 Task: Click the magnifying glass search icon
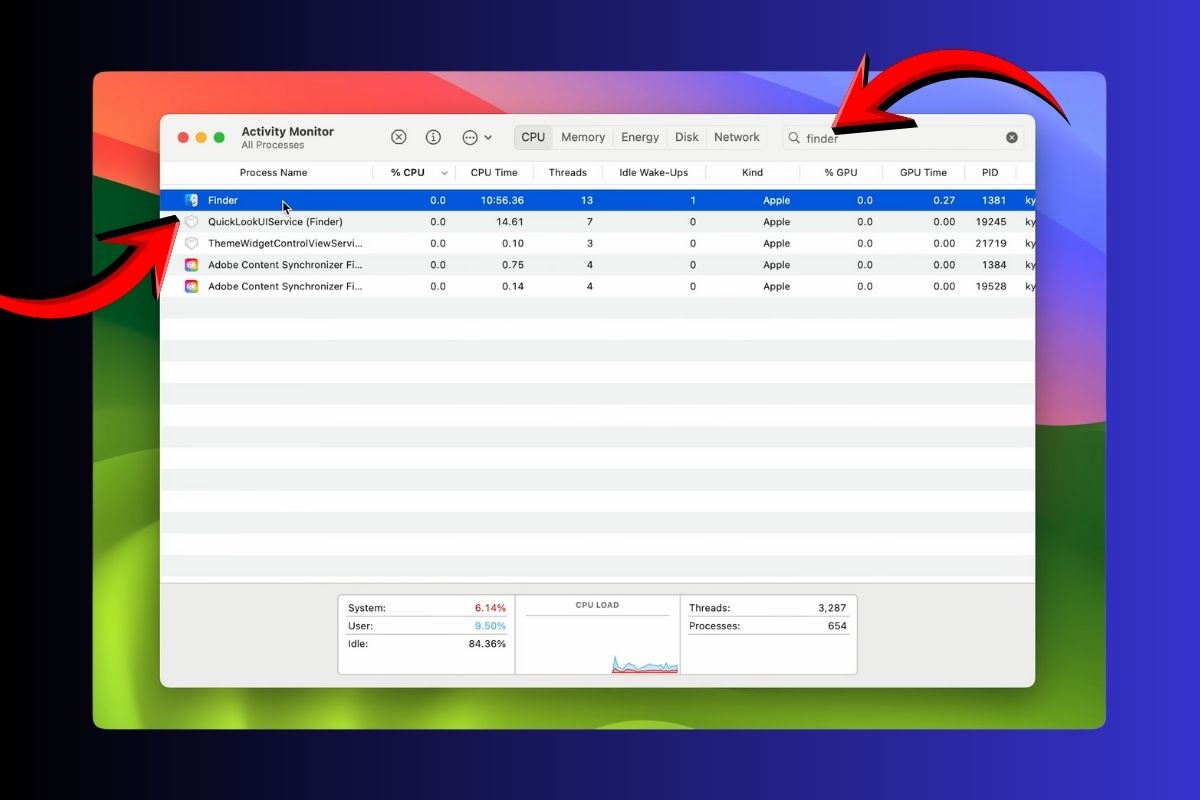[794, 138]
